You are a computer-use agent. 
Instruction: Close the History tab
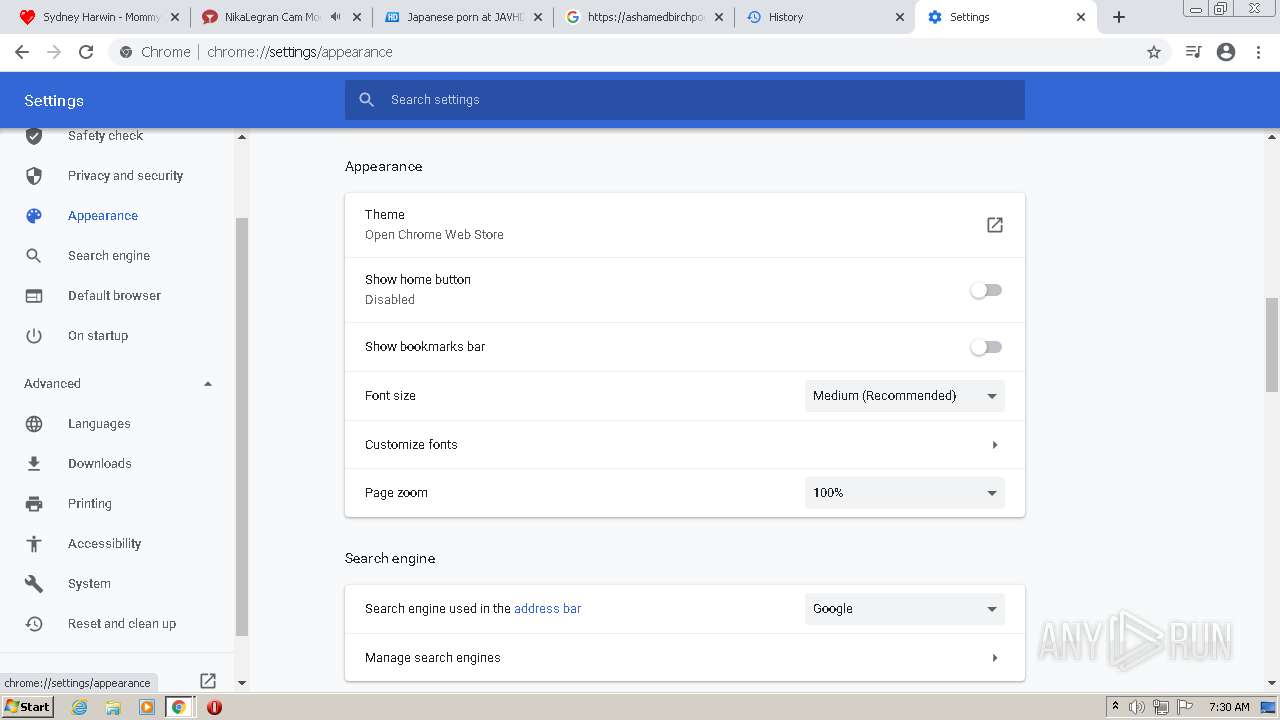pyautogui.click(x=899, y=17)
